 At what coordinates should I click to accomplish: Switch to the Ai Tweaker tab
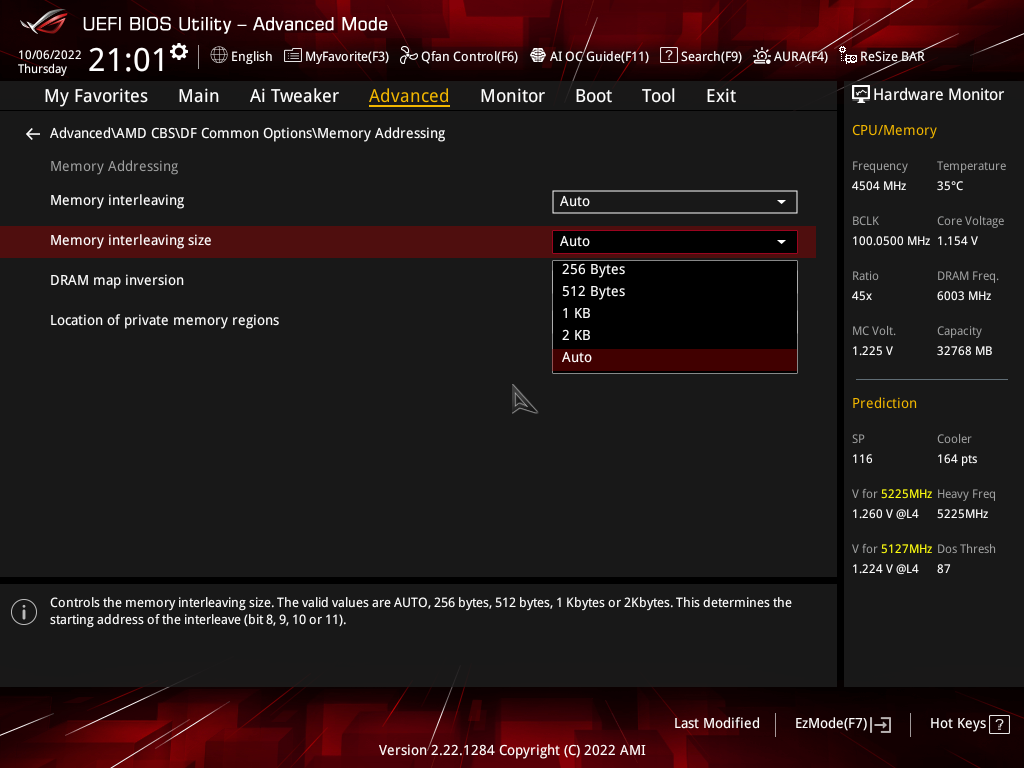pyautogui.click(x=294, y=96)
